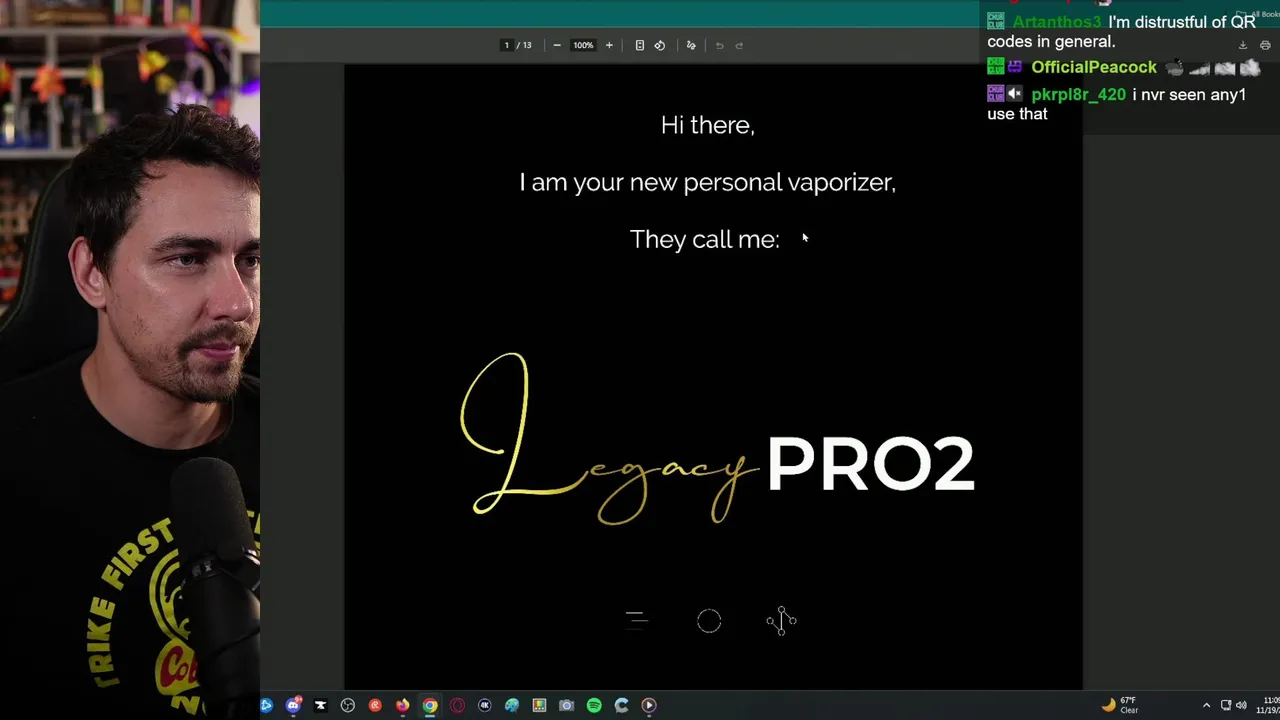Image resolution: width=1280 pixels, height=720 pixels.
Task: Open the 4K downloader taskbar icon
Action: [485, 705]
